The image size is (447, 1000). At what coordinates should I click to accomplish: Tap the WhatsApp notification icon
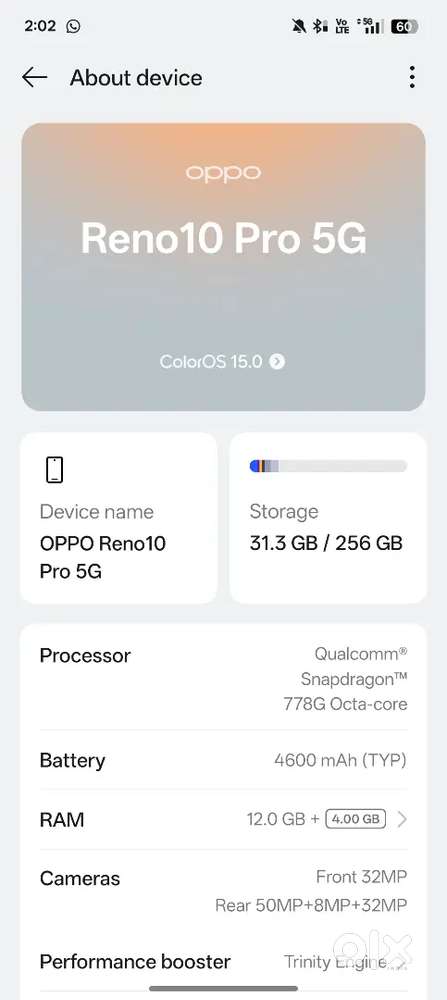tap(74, 26)
